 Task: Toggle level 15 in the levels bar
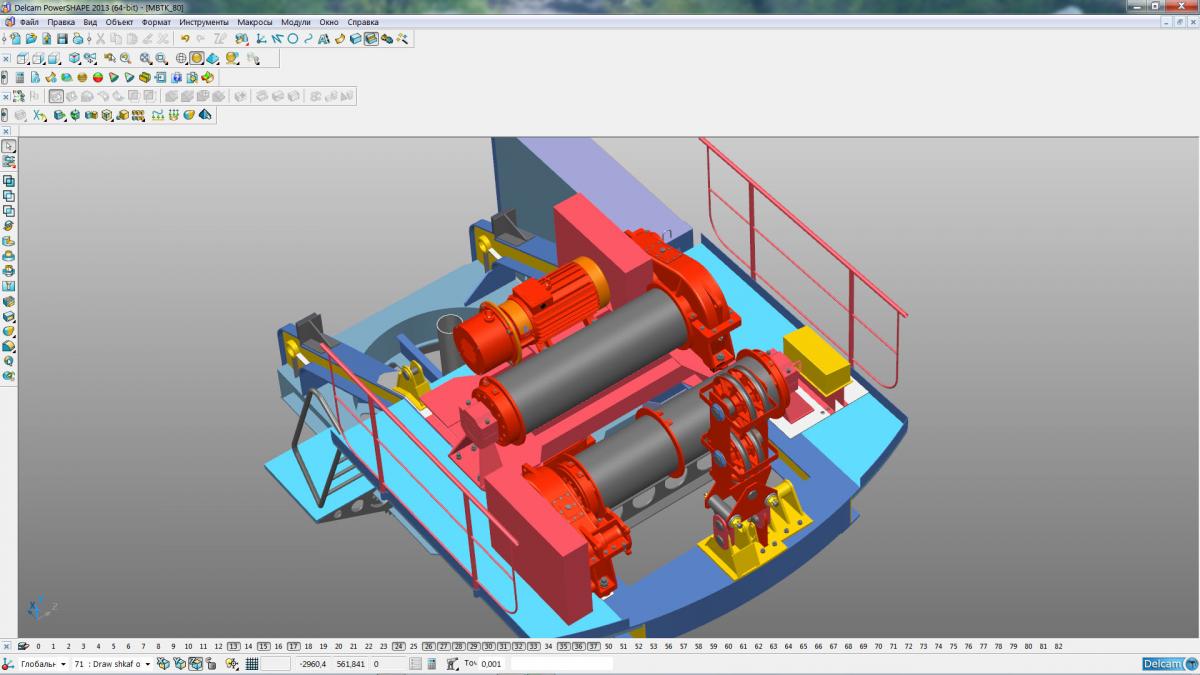pyautogui.click(x=263, y=647)
